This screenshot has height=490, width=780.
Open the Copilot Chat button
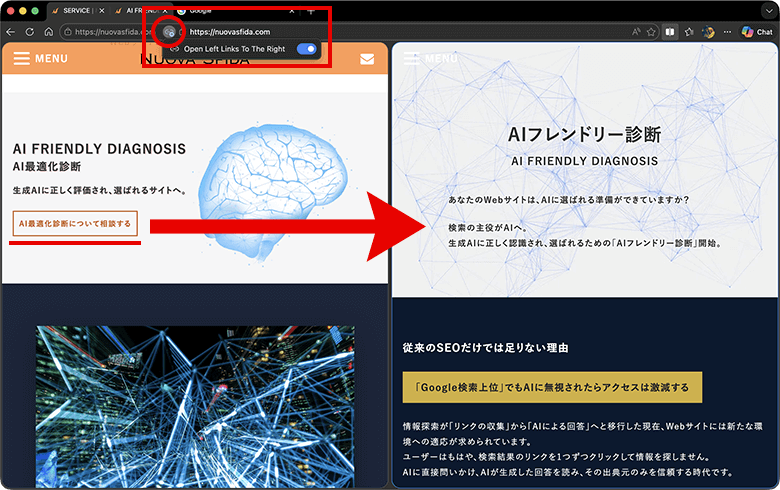coord(757,32)
